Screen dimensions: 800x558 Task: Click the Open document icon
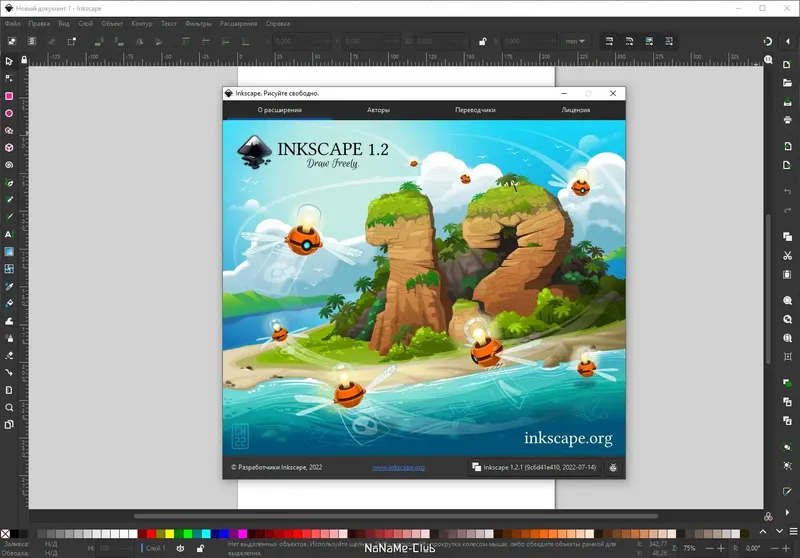click(x=787, y=83)
